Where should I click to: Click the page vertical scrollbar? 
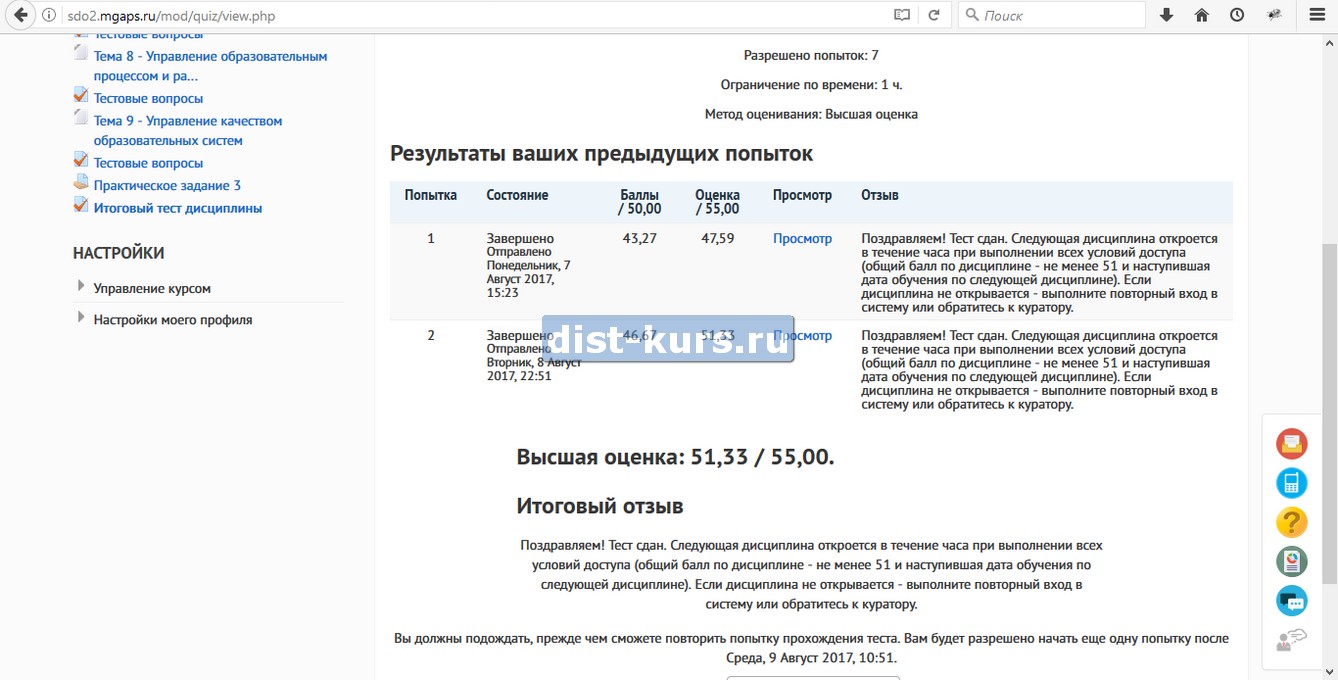(1330, 414)
